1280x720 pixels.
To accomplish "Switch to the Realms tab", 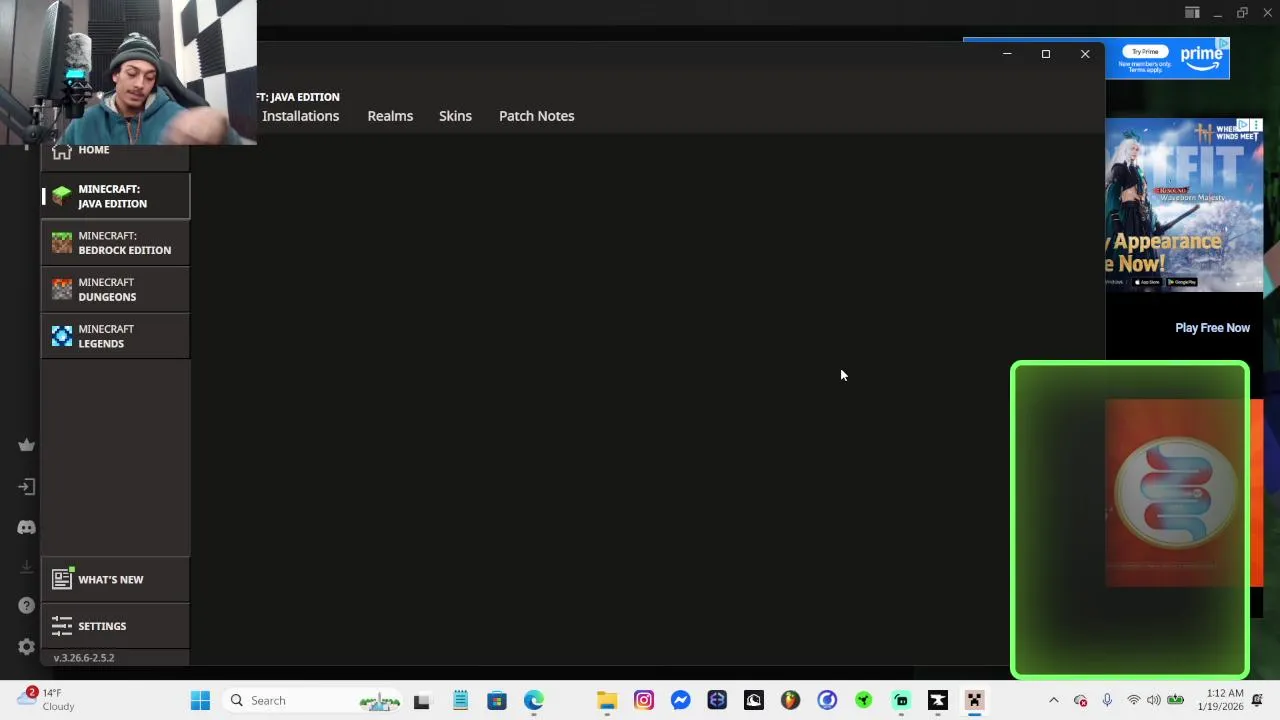I will pos(390,116).
